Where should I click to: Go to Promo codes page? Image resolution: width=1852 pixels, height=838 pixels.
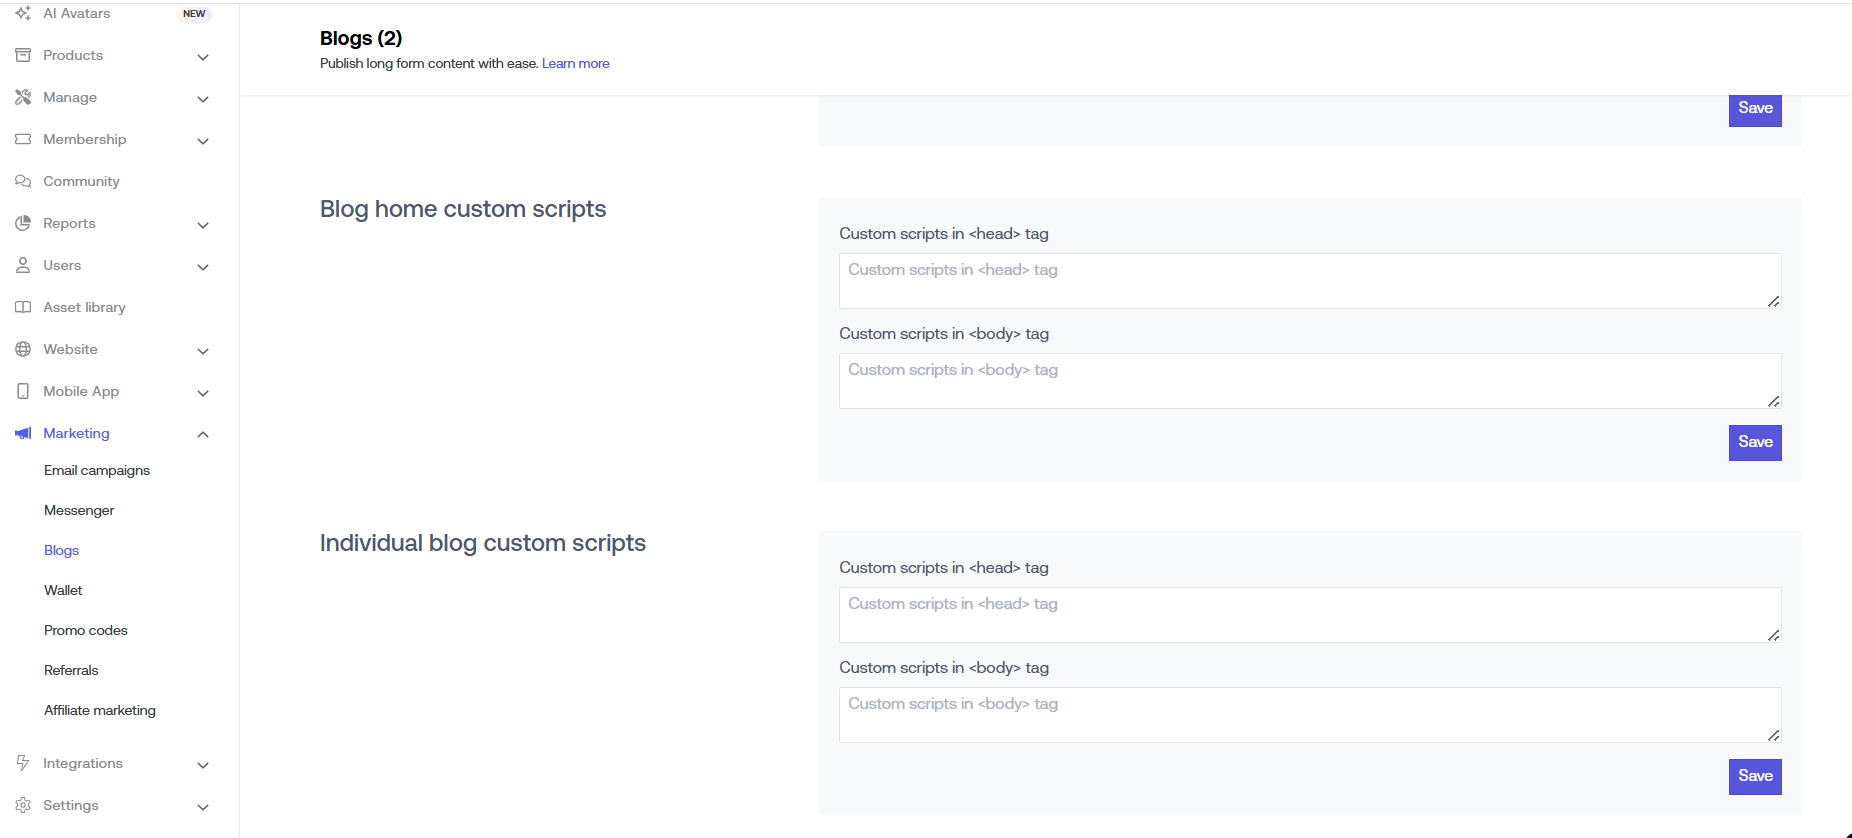tap(86, 630)
